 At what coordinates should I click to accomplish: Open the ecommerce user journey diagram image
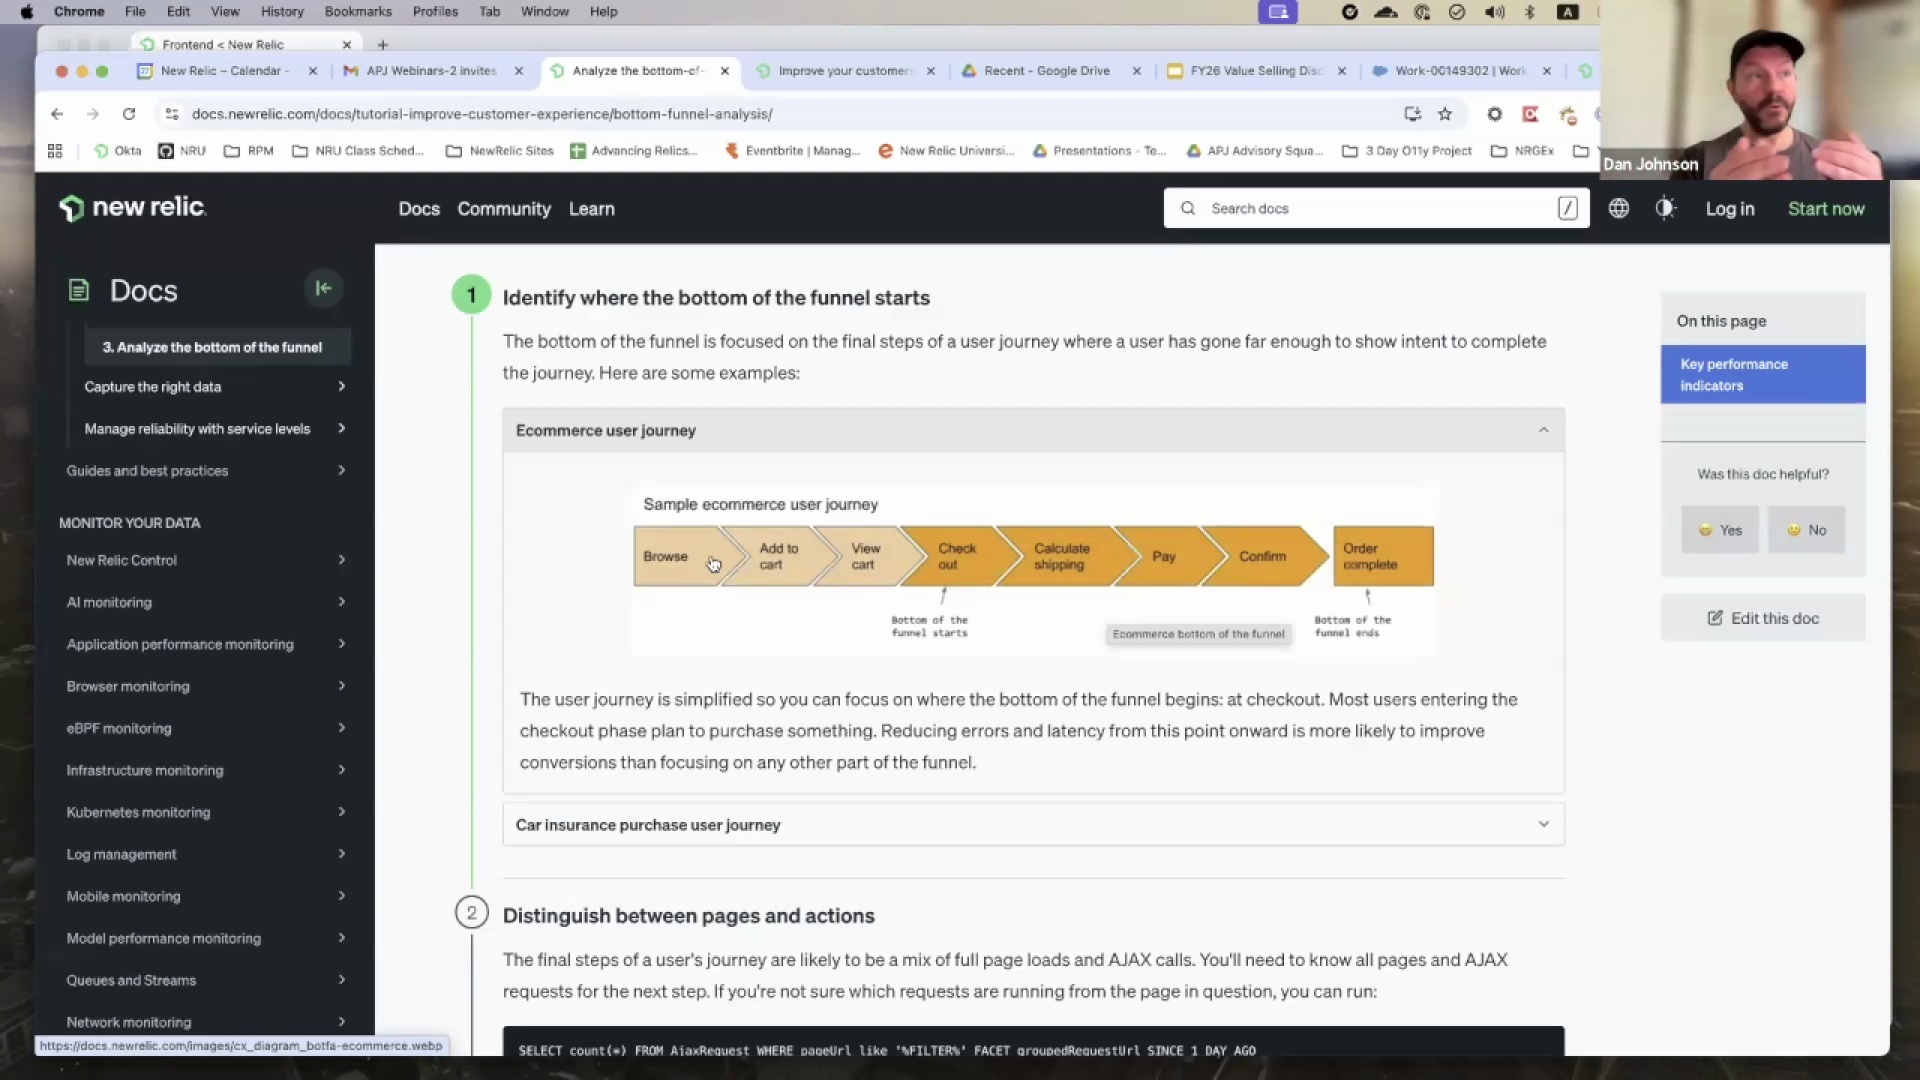click(1033, 570)
